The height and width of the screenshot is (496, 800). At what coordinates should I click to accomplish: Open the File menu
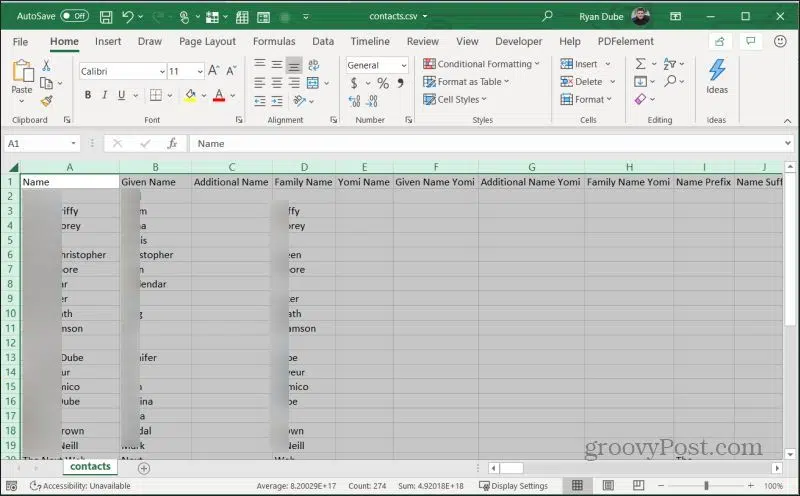tap(20, 41)
